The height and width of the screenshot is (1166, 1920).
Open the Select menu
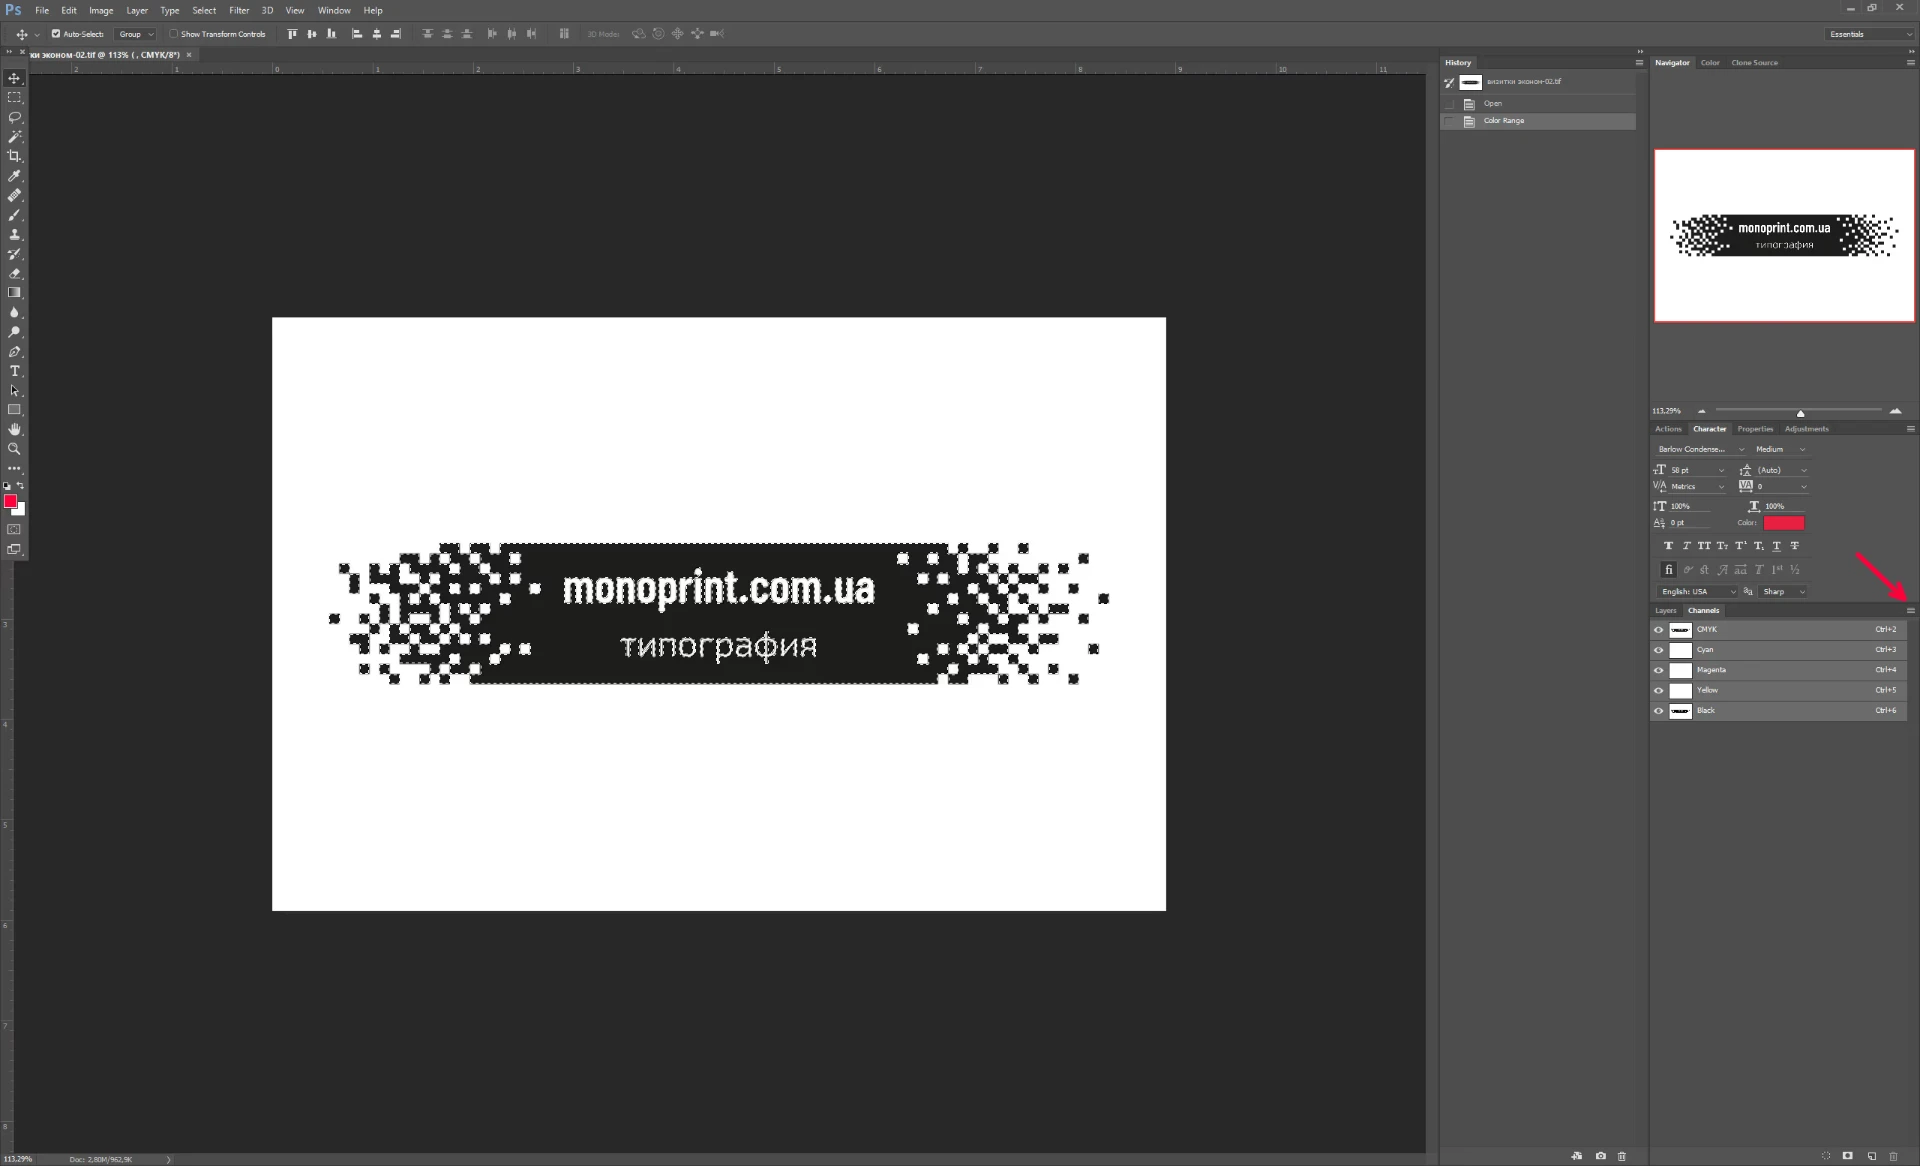pos(204,10)
